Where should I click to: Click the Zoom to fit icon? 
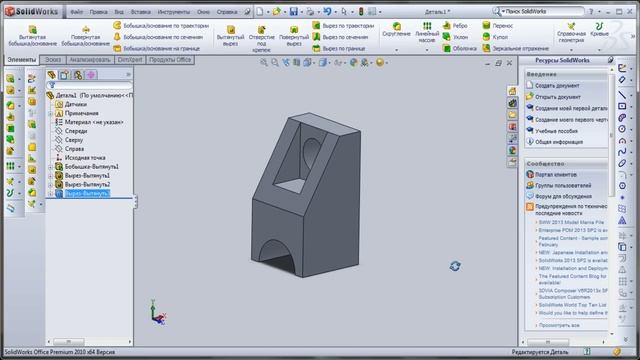pos(264,62)
